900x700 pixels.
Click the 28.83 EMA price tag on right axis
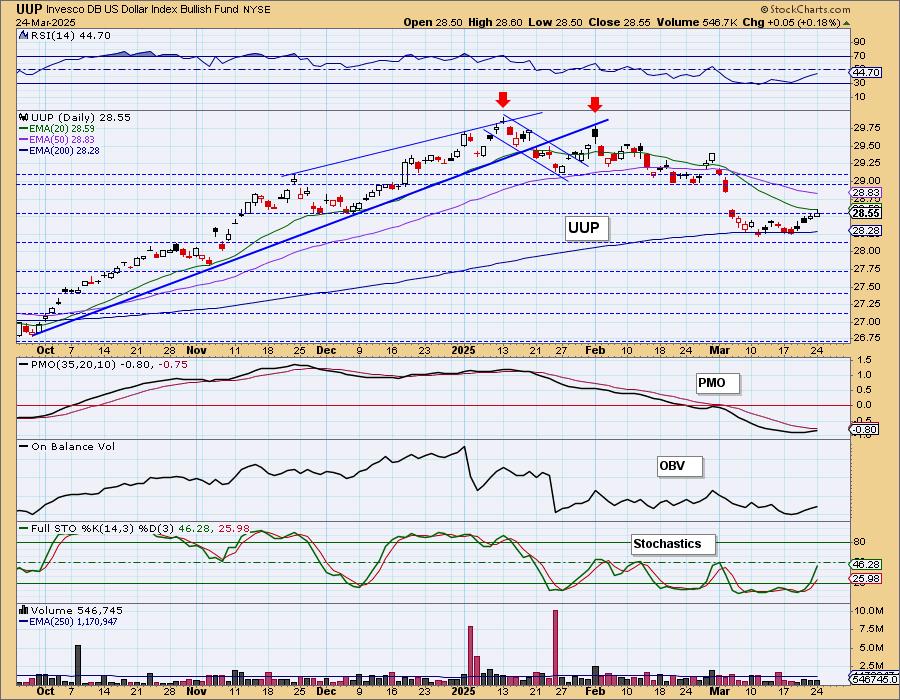pyautogui.click(x=867, y=193)
